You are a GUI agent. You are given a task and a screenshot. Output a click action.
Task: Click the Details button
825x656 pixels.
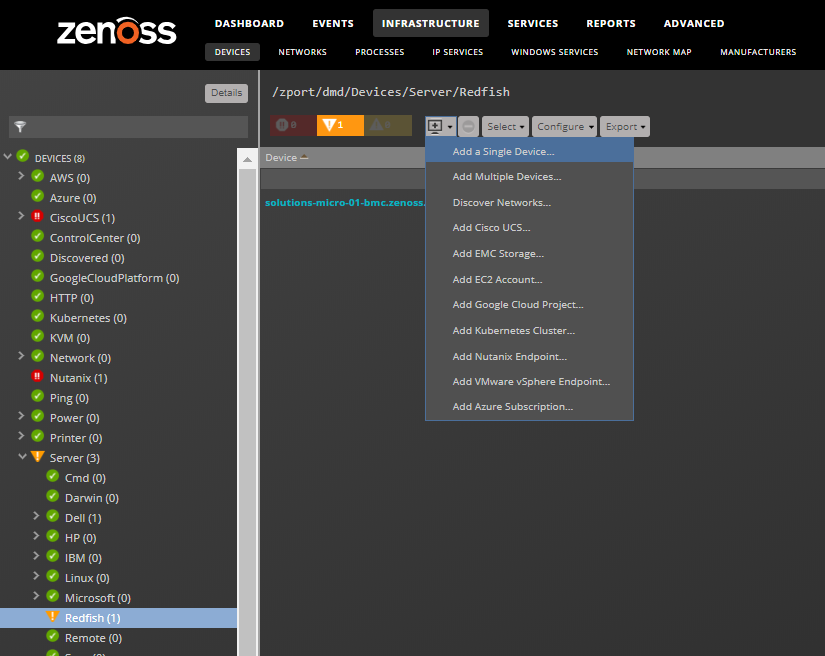[x=226, y=93]
